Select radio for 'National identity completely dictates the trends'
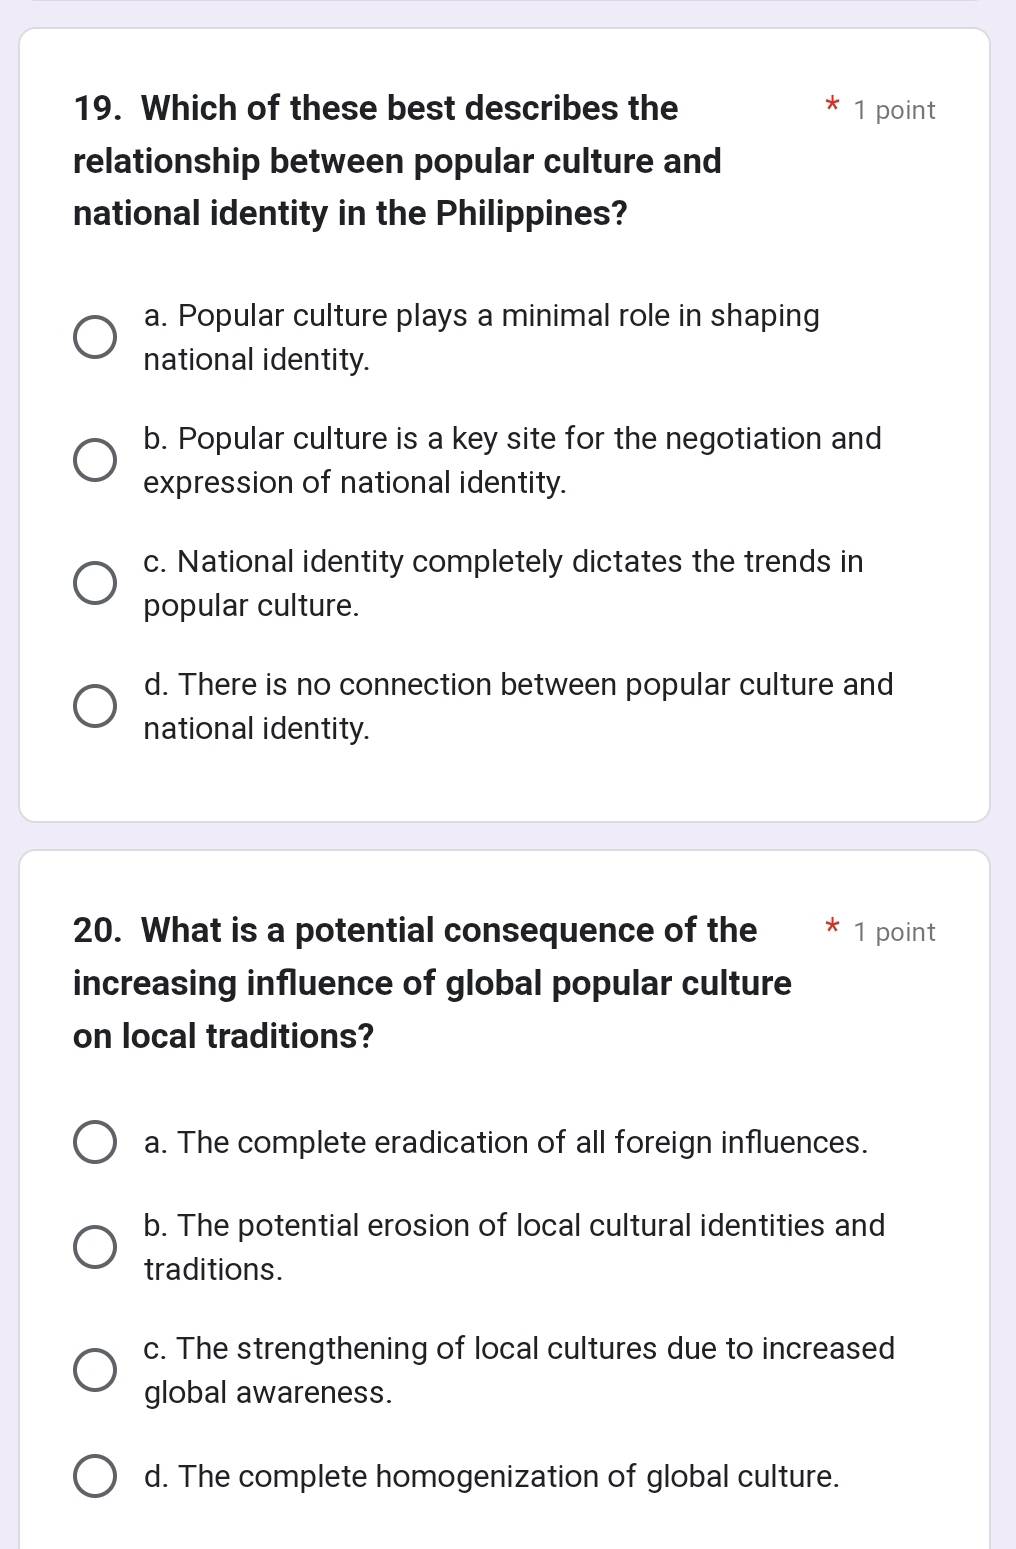1016x1549 pixels. point(95,584)
